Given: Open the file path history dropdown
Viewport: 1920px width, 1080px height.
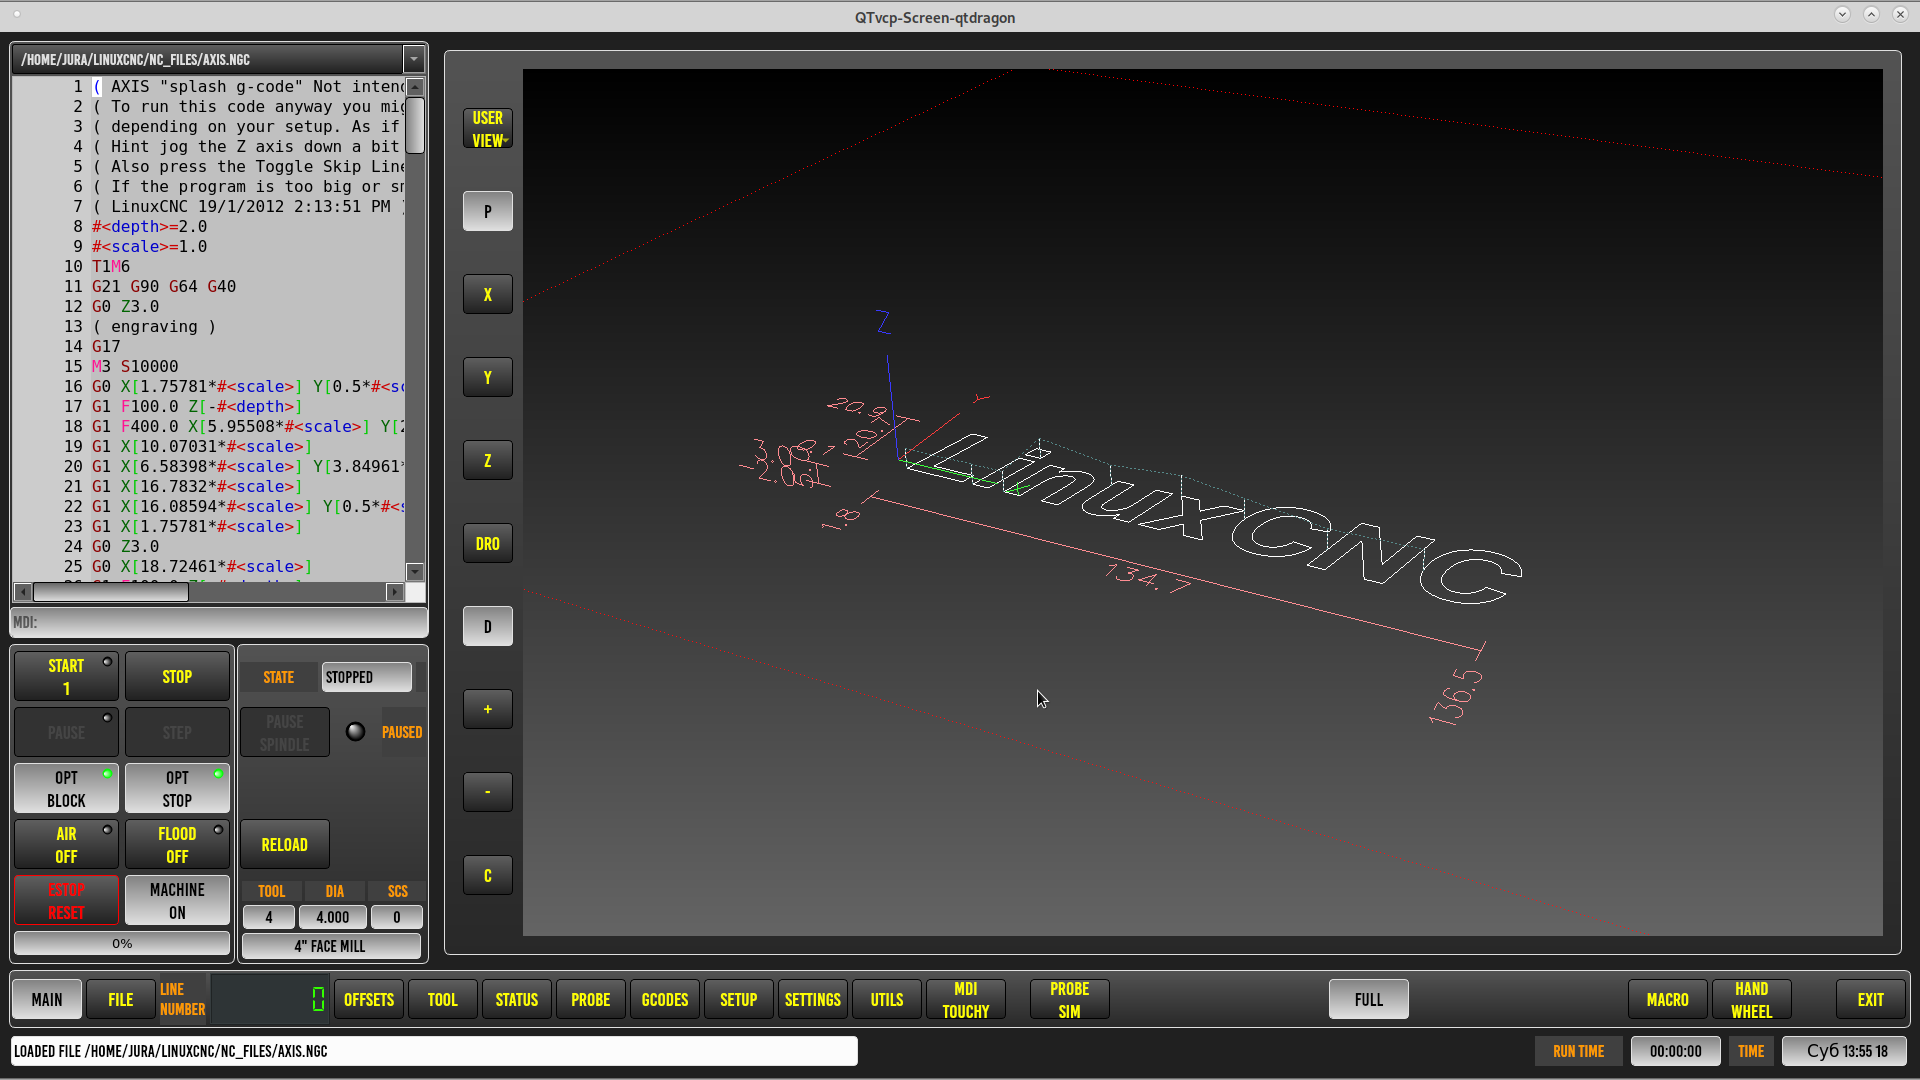Looking at the screenshot, I should point(414,59).
